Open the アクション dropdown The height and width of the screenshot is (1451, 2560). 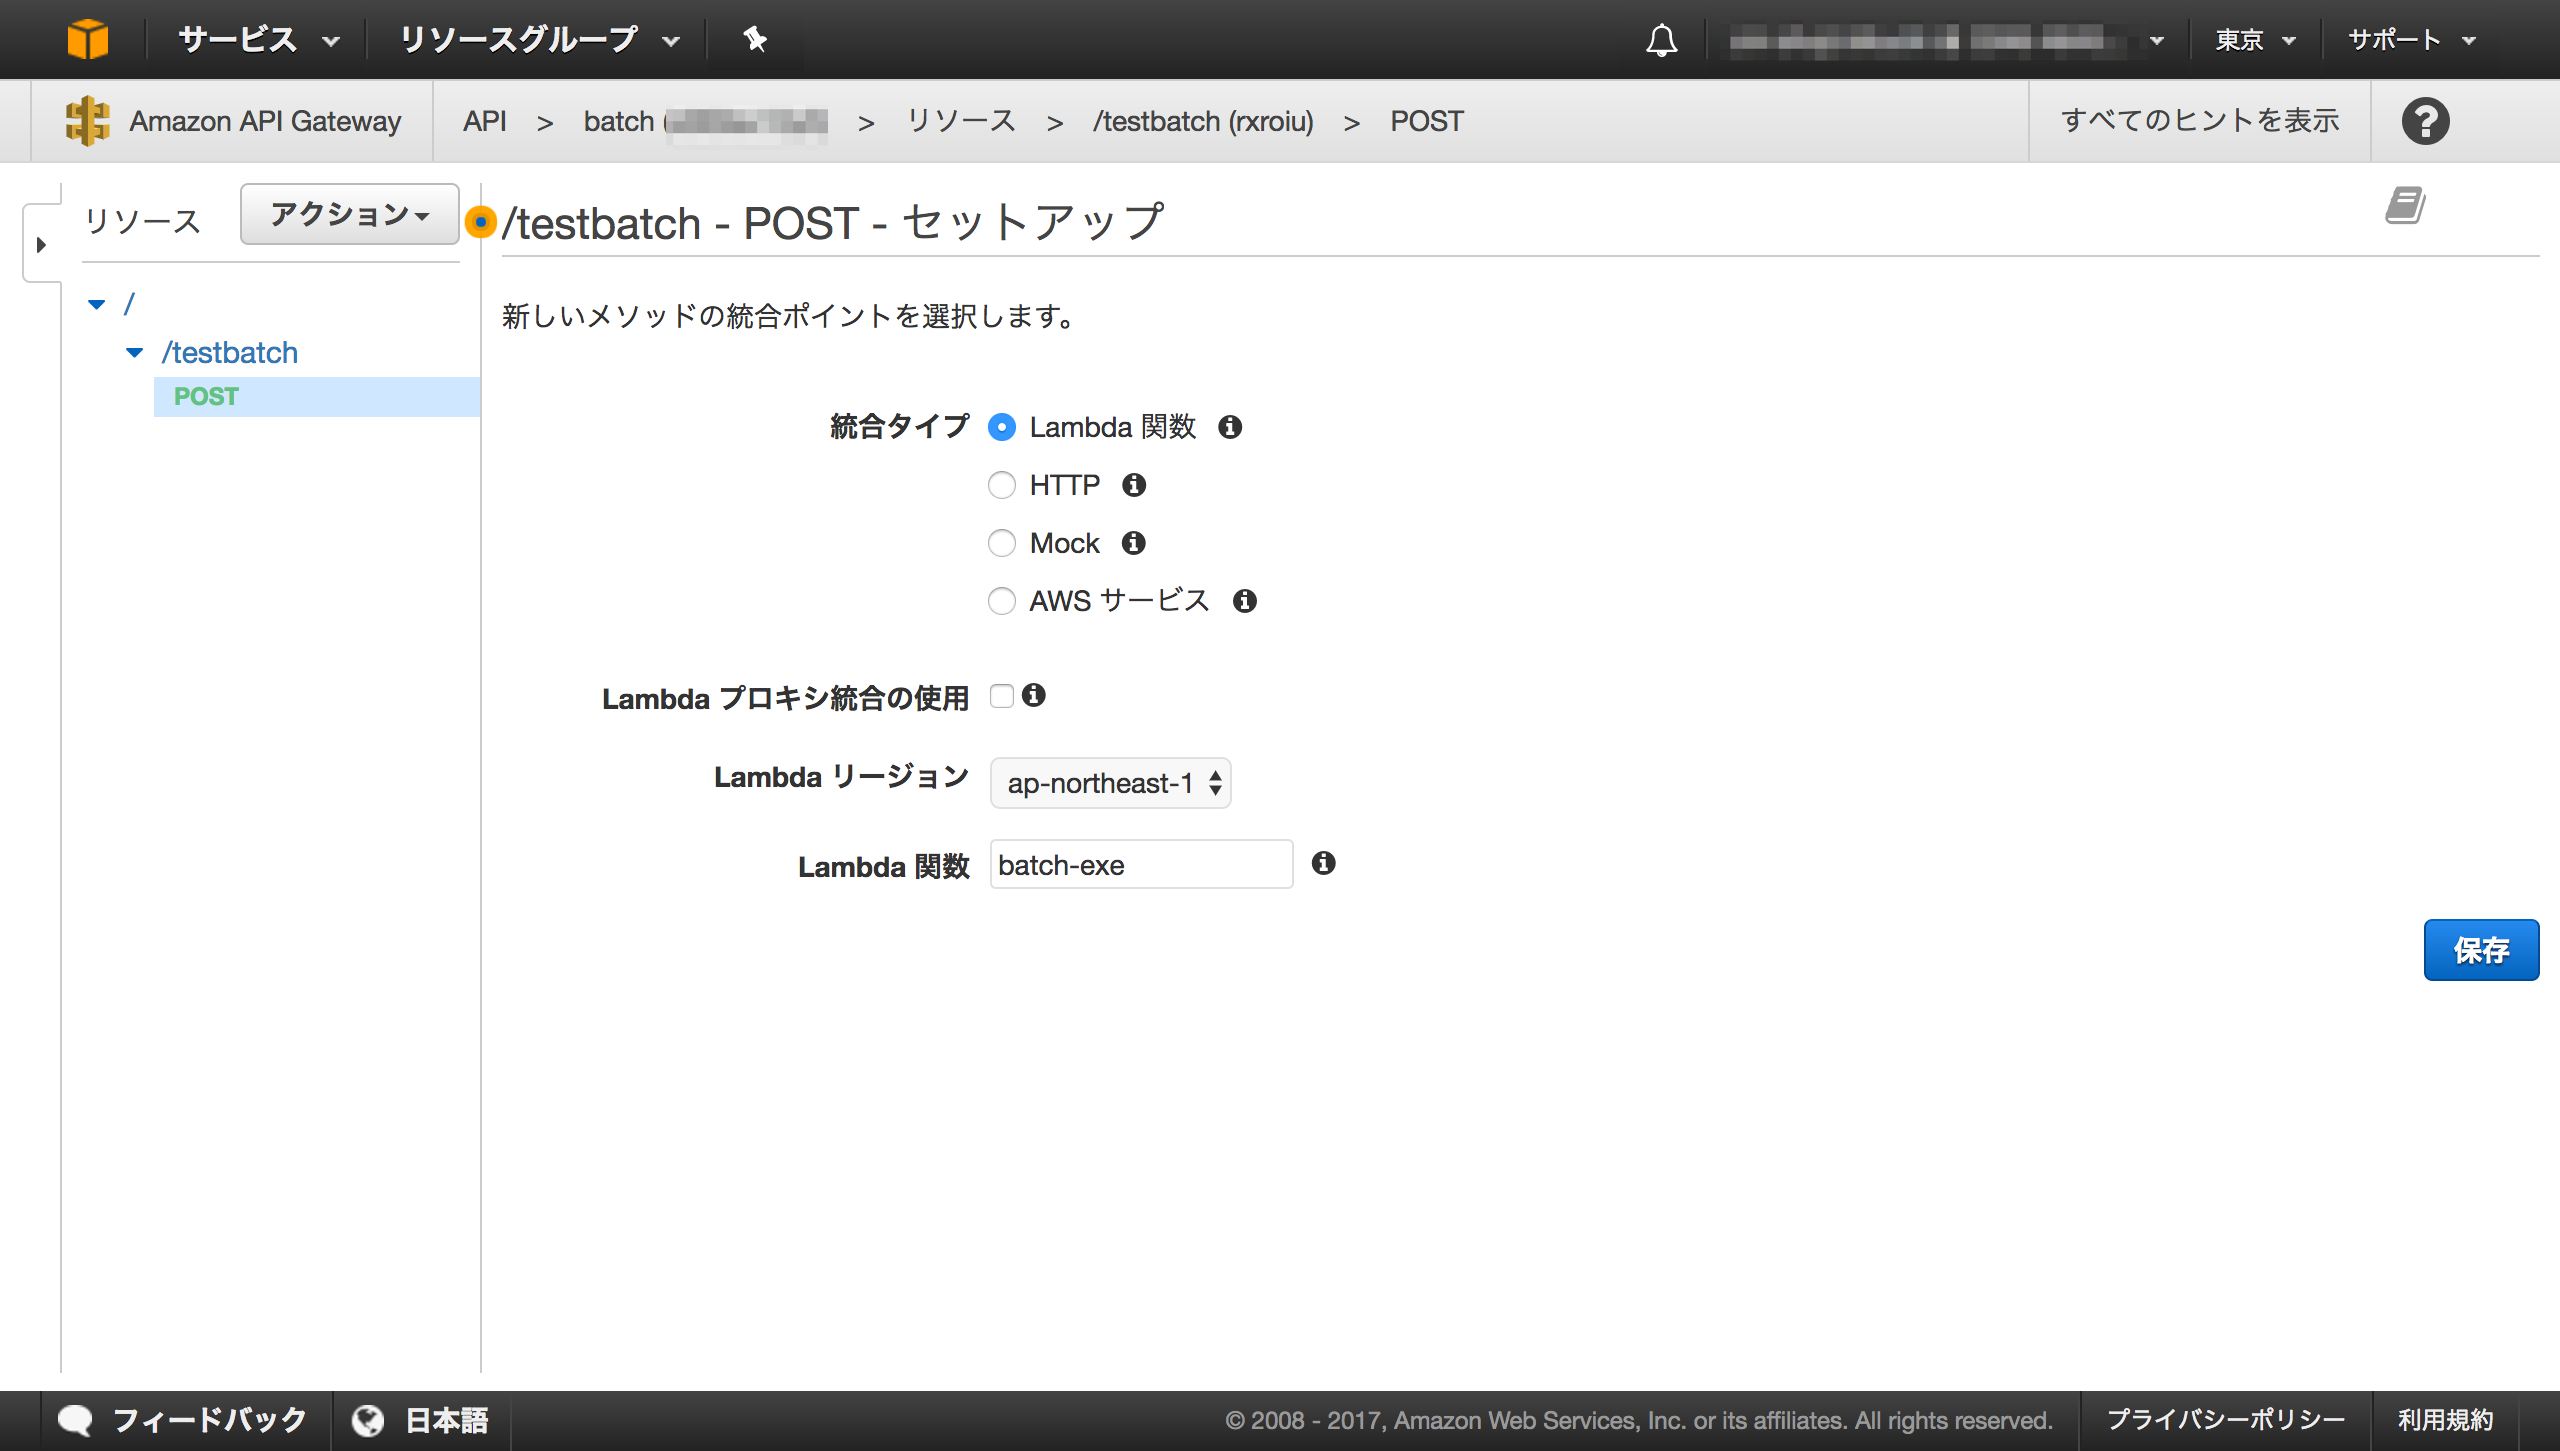coord(348,213)
